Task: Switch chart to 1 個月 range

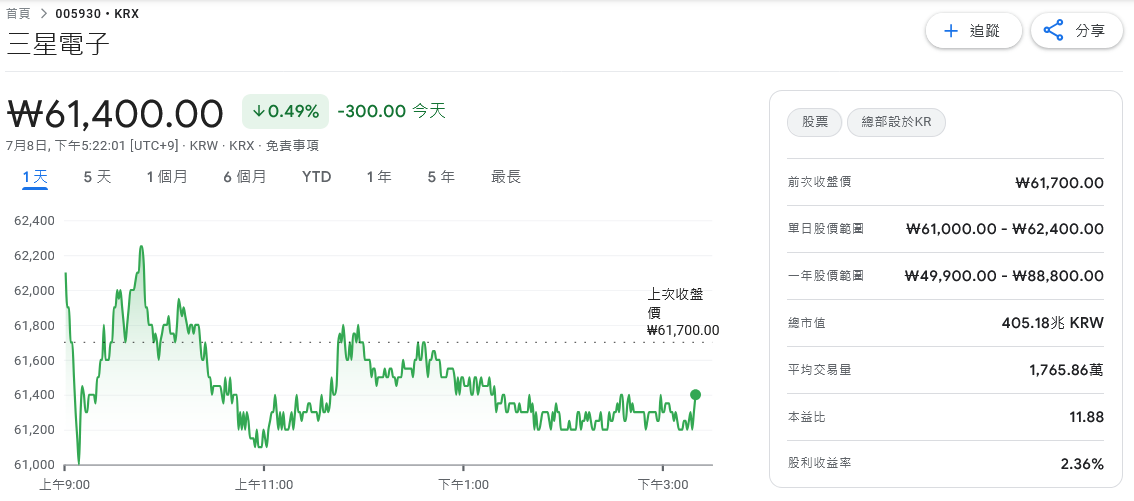Action: point(167,177)
